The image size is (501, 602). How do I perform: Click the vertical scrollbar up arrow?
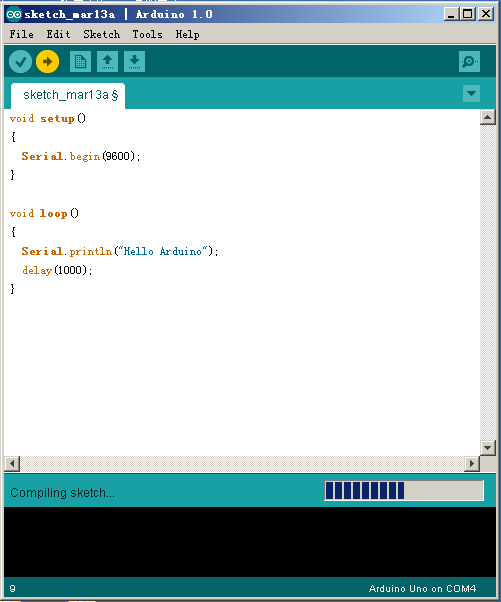488,117
